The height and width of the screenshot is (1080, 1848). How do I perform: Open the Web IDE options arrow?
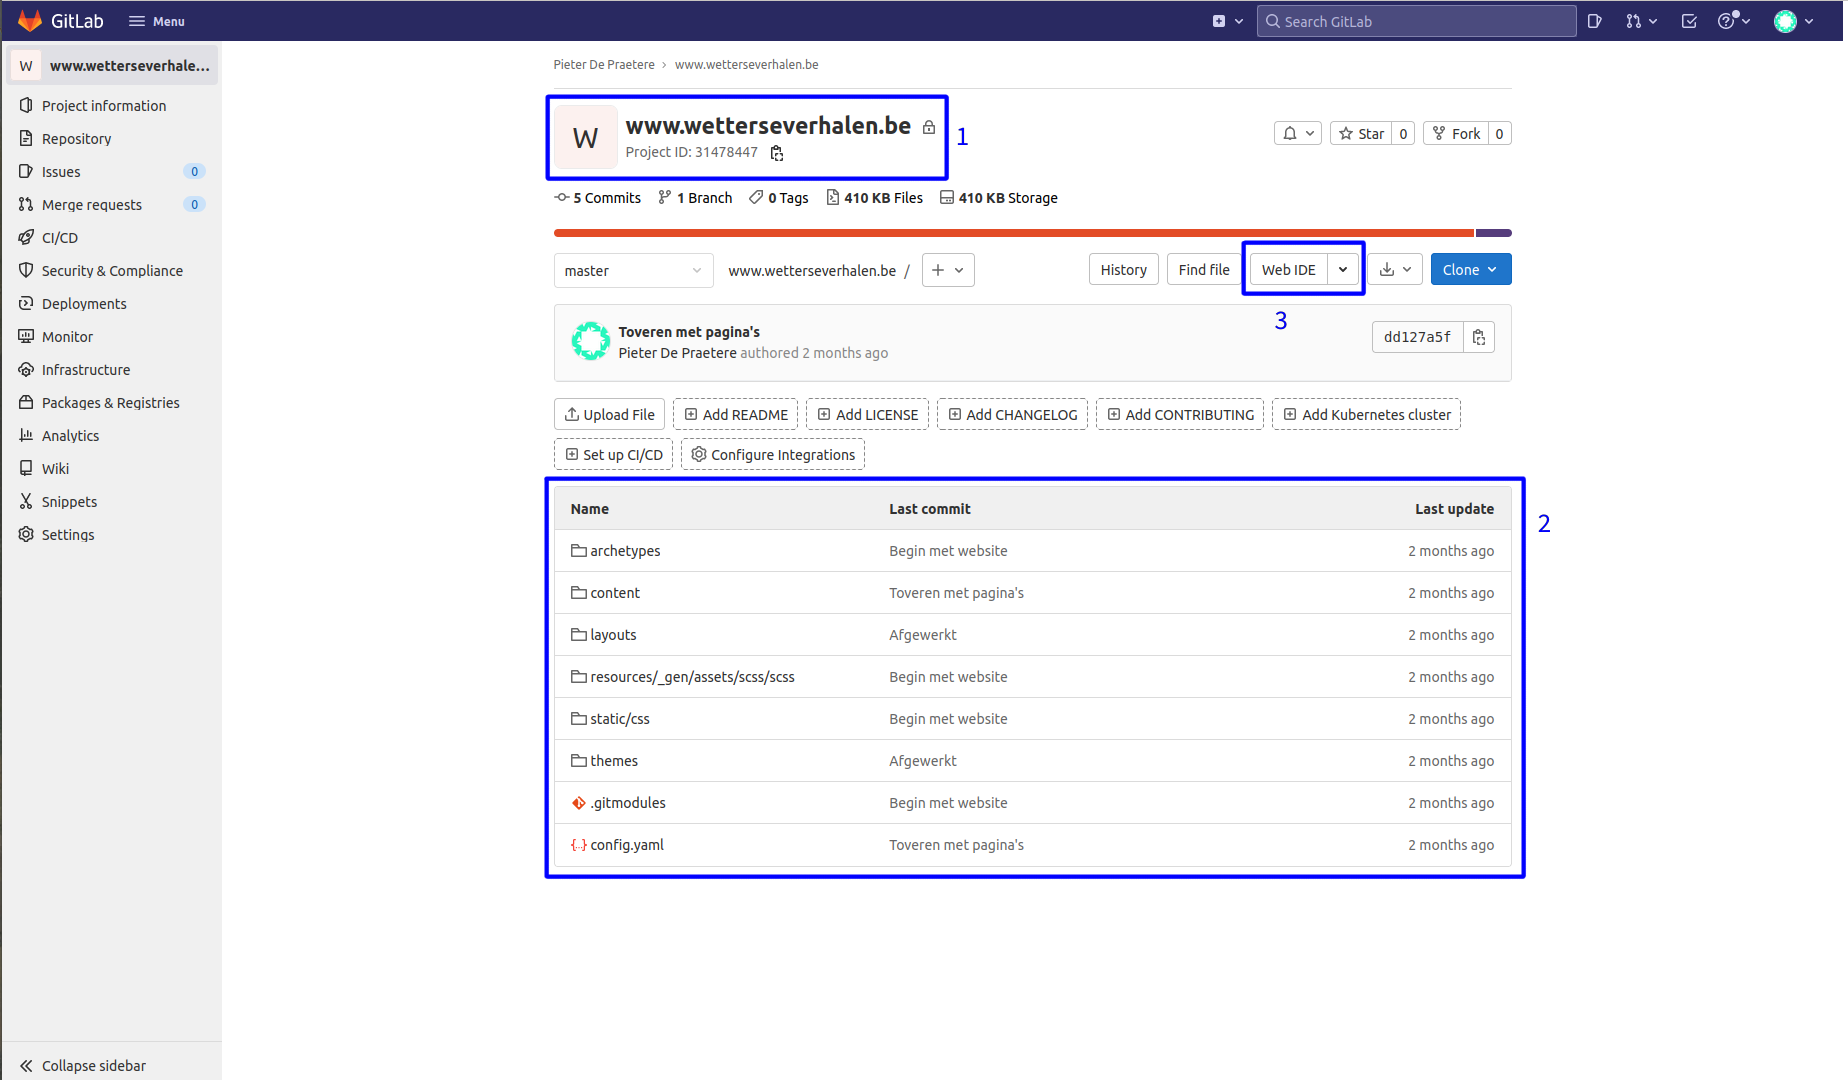[x=1343, y=270]
